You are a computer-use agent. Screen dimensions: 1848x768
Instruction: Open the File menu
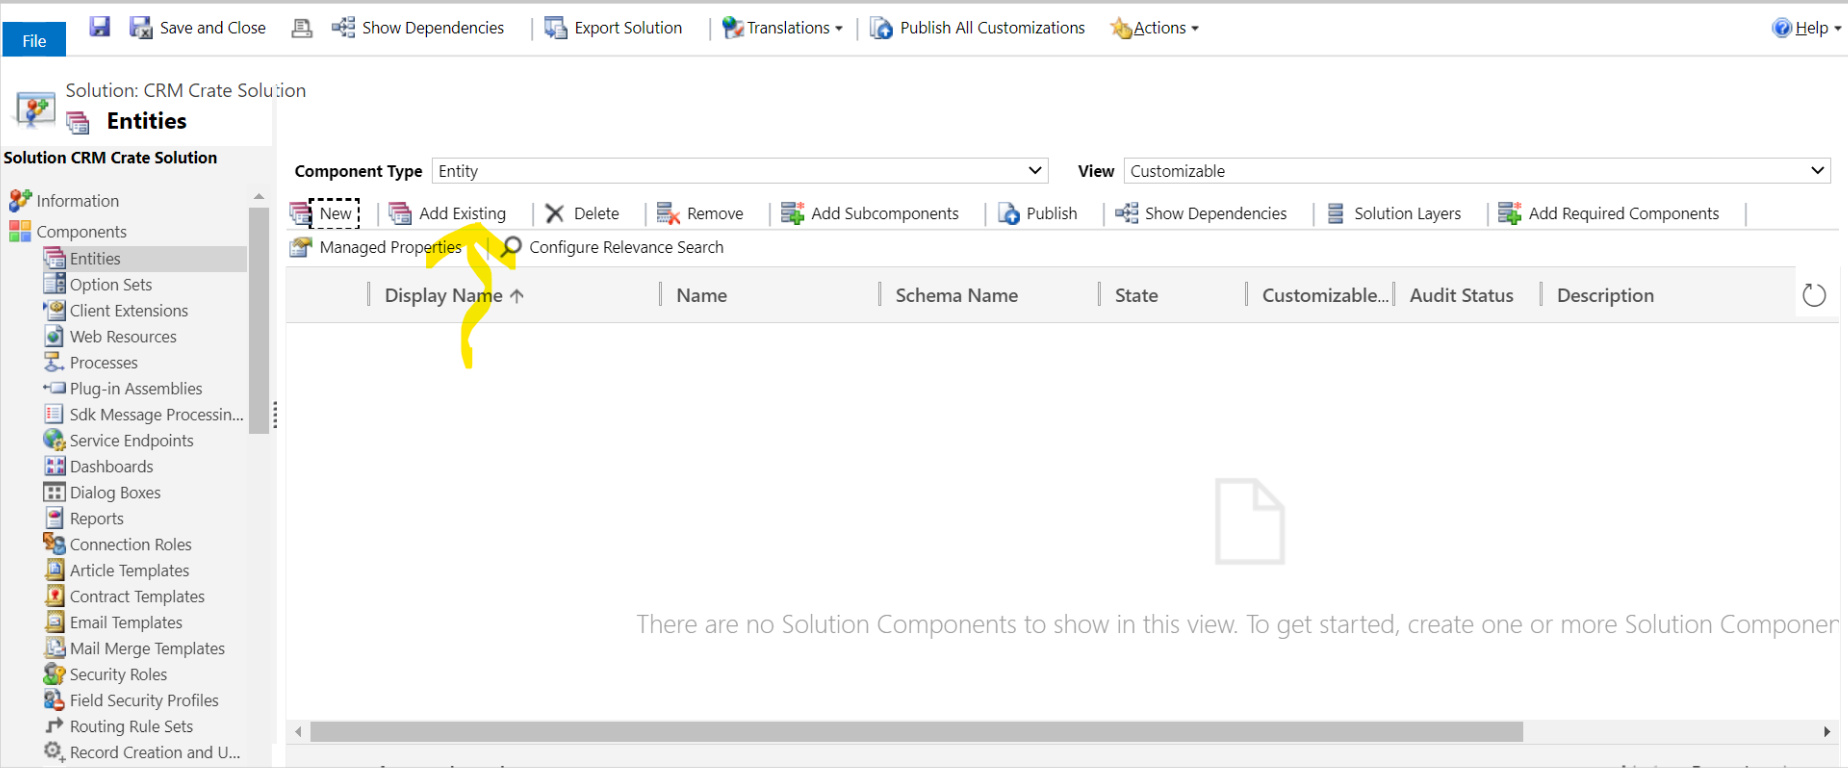[x=34, y=40]
